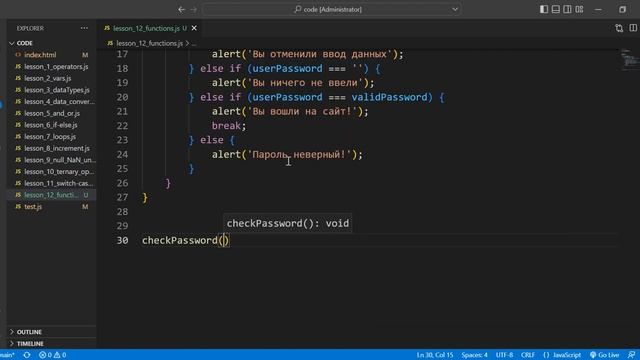Open the errors and warnings counter
Viewport: 640px width, 360px height.
click(x=52, y=355)
